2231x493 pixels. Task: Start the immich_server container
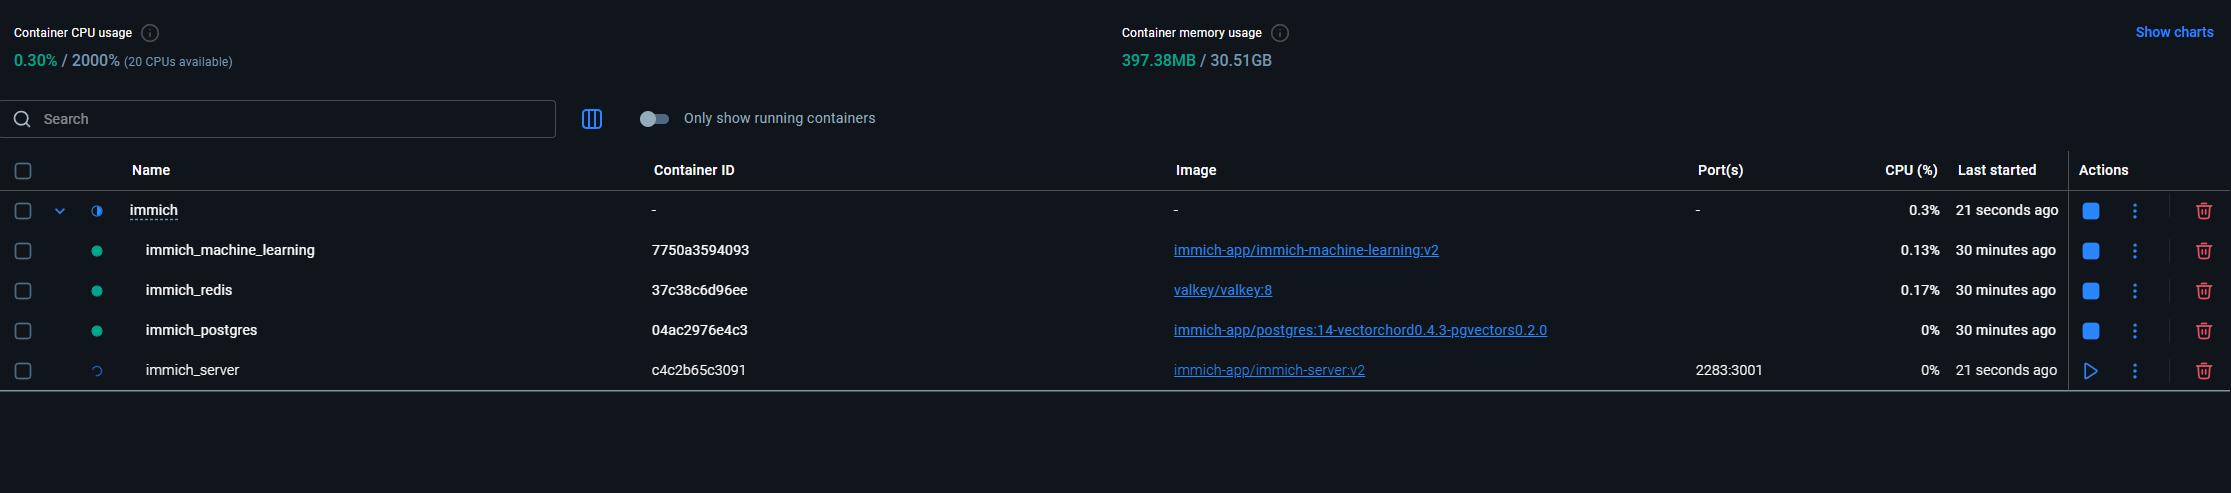[x=2090, y=371]
